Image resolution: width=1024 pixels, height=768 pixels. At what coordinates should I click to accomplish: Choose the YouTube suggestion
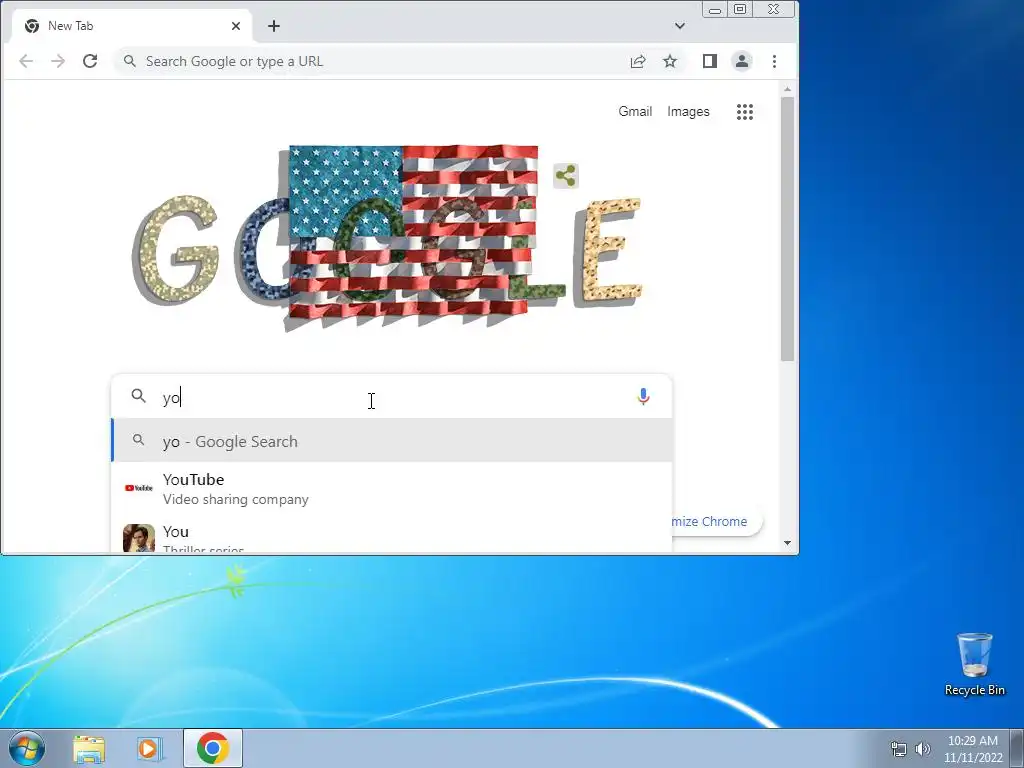pos(392,488)
